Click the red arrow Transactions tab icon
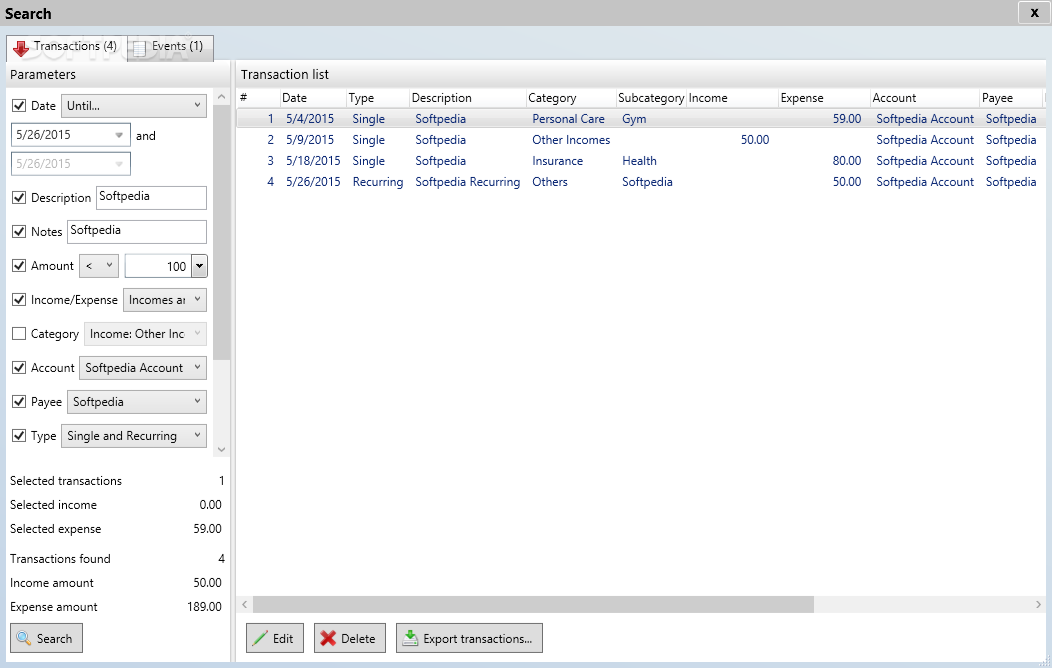Screen dimensions: 1052x668 [x=21, y=48]
